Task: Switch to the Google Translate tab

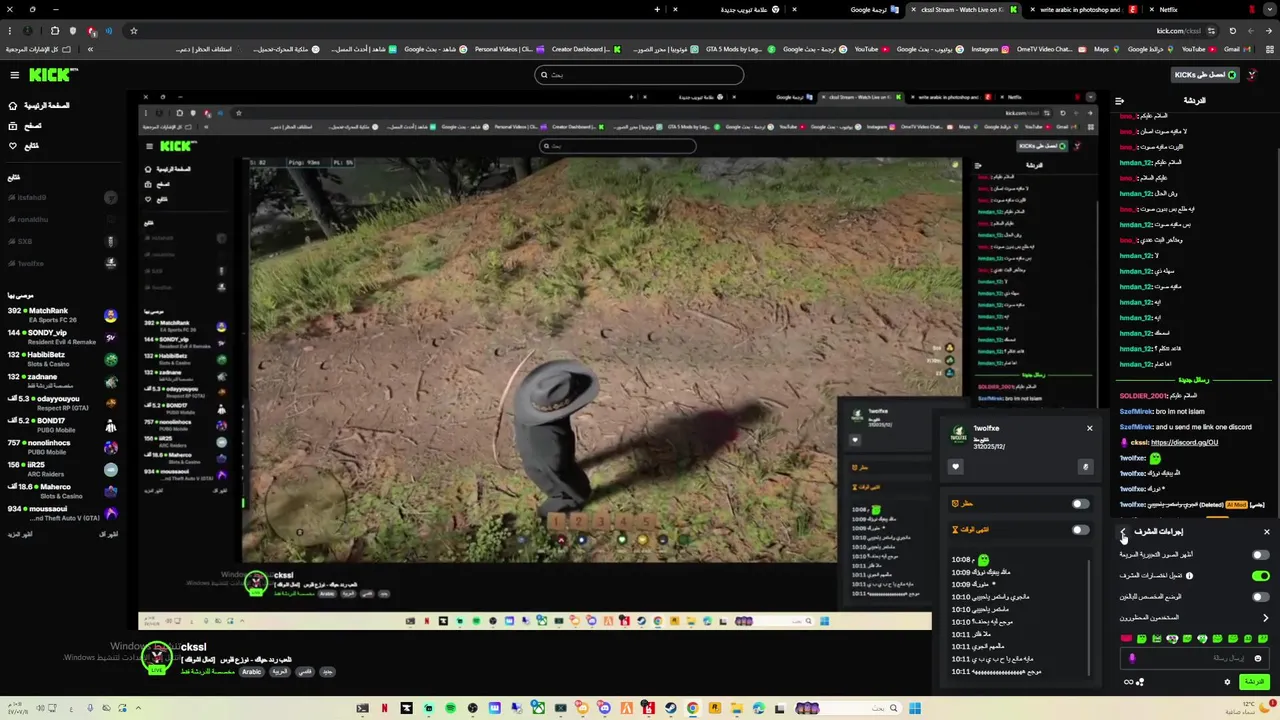Action: [x=845, y=9]
